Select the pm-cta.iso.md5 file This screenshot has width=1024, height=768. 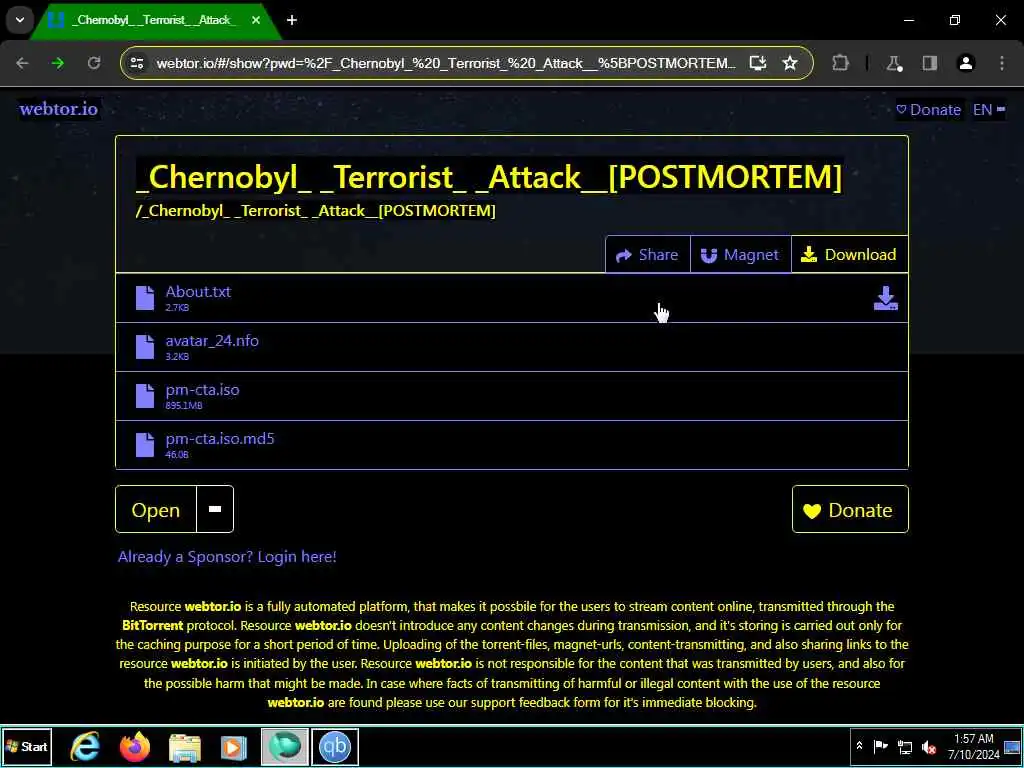tap(511, 445)
